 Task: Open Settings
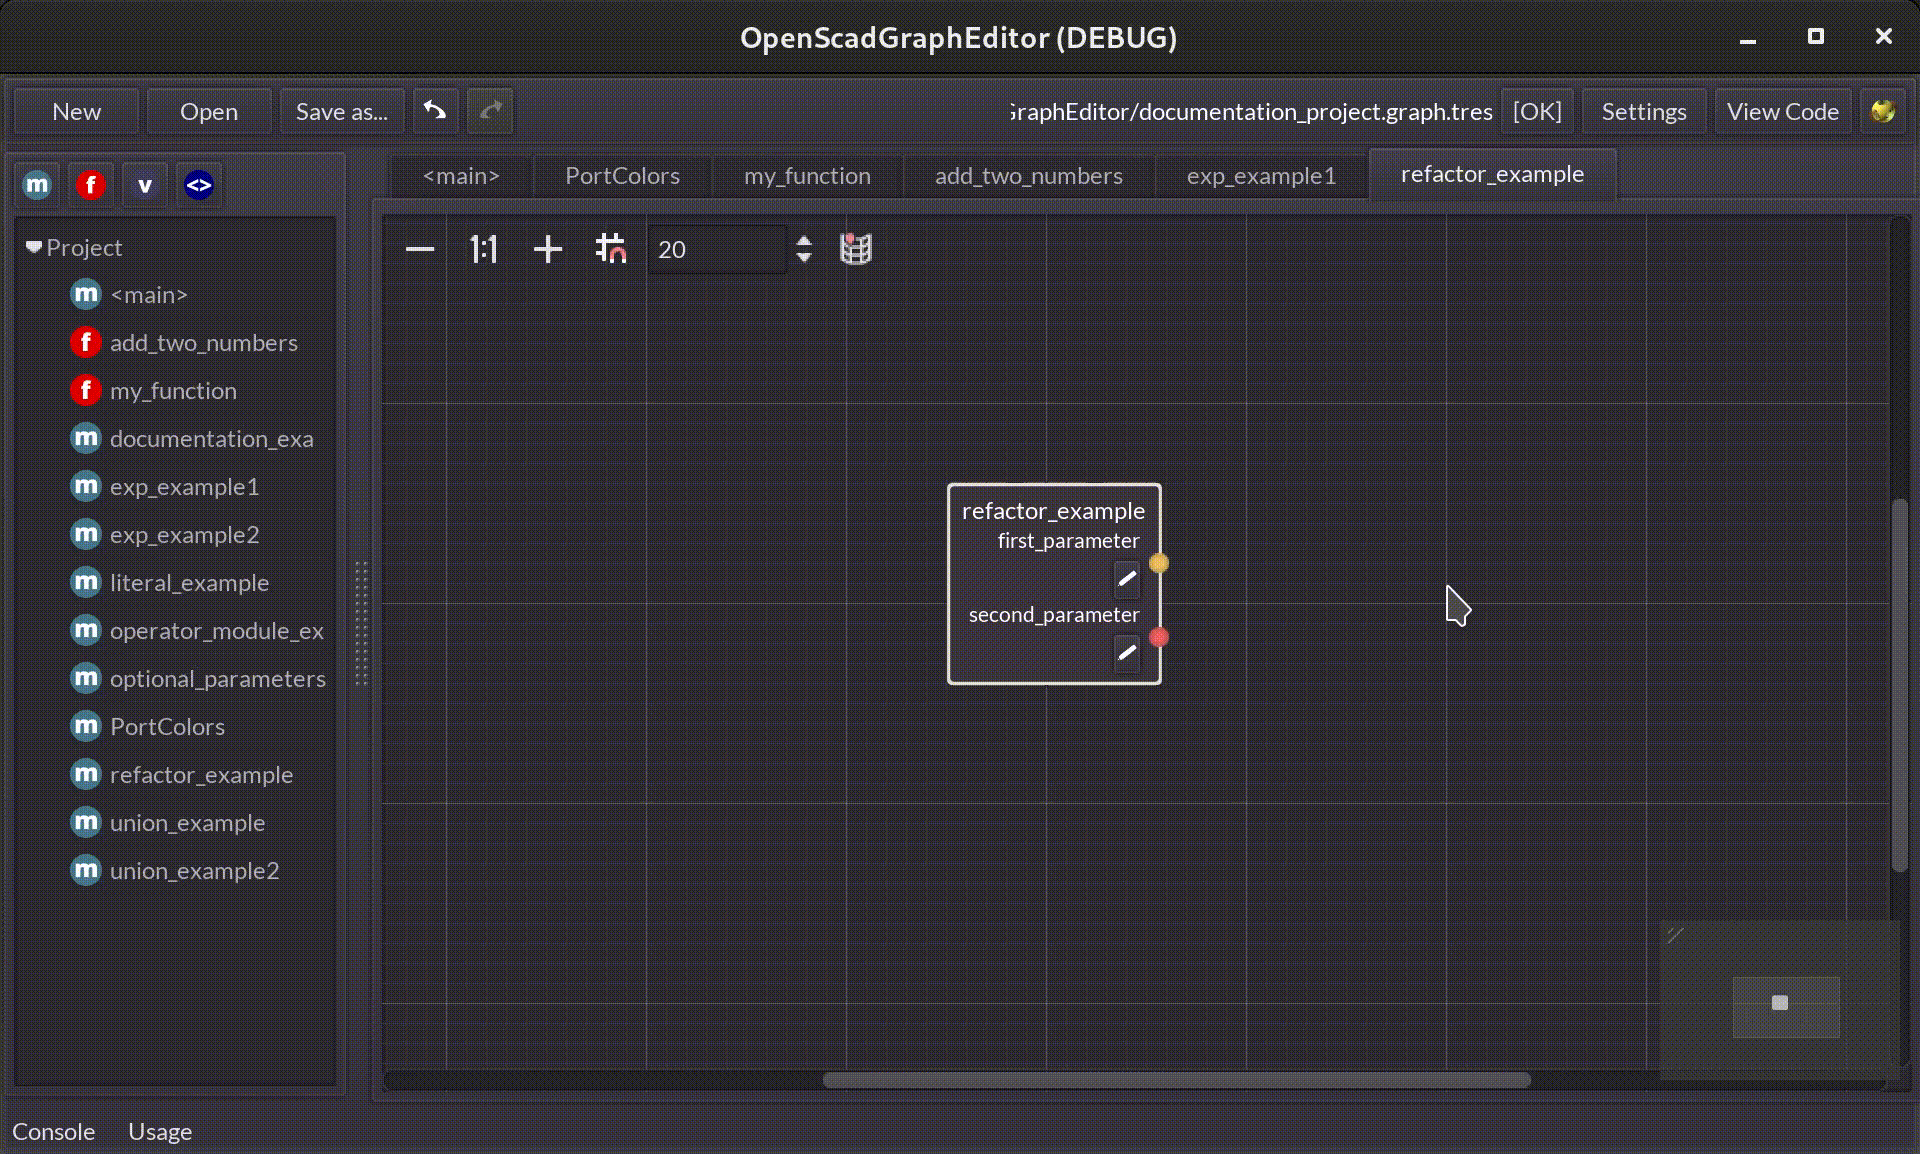pos(1644,111)
